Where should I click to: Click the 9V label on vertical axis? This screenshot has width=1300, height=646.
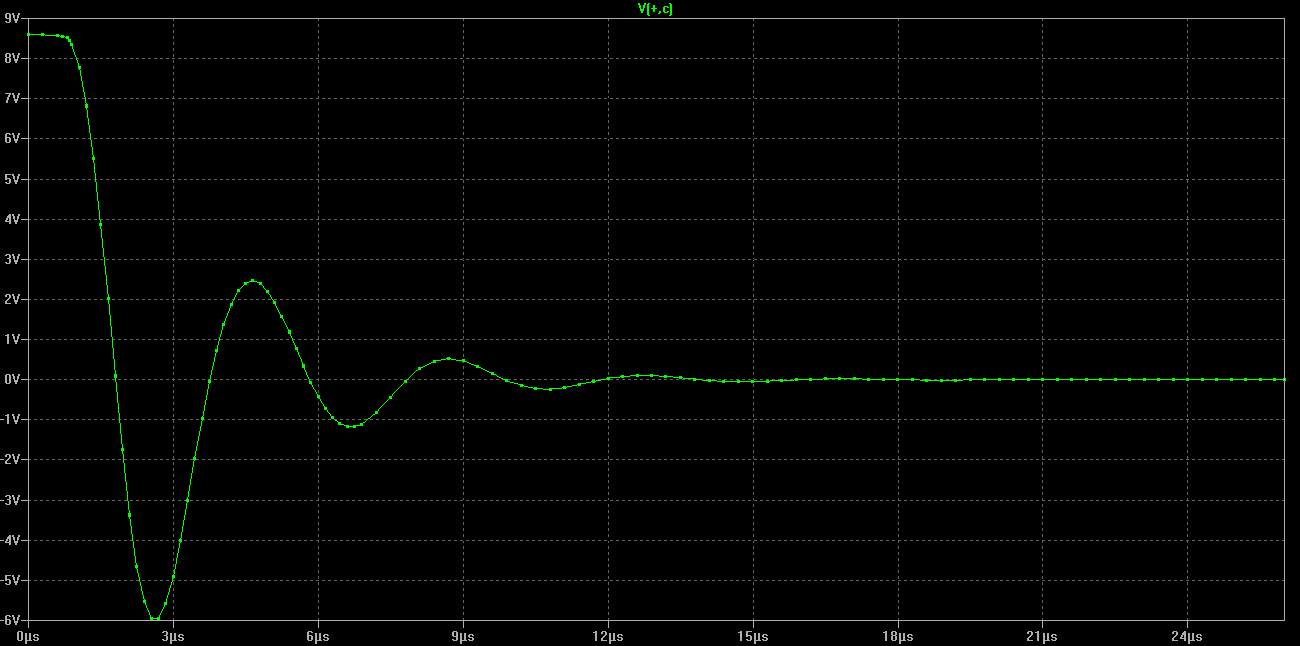[12, 18]
